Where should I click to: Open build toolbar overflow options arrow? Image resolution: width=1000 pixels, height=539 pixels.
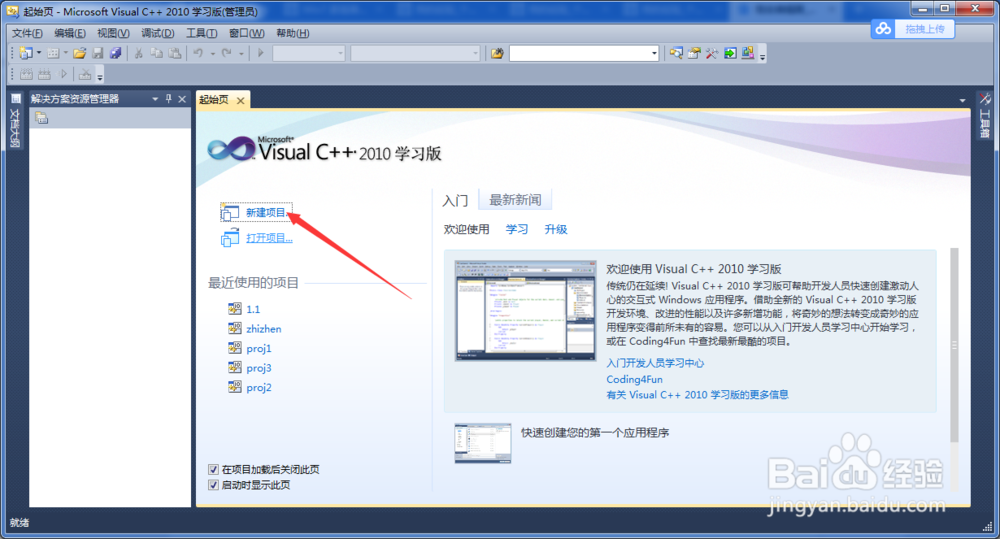[x=100, y=77]
